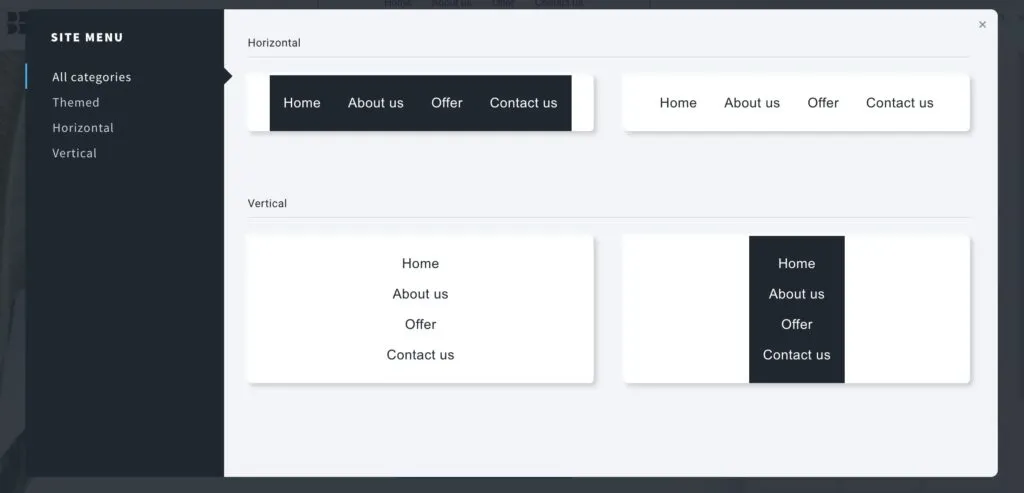The width and height of the screenshot is (1024, 493).
Task: Click Offer in dark horizontal menu
Action: click(x=447, y=103)
